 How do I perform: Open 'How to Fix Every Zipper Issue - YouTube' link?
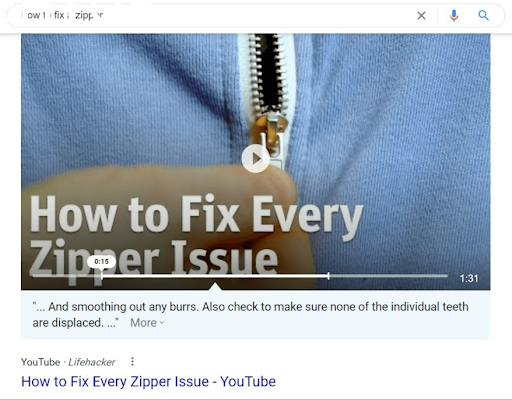[x=148, y=382]
